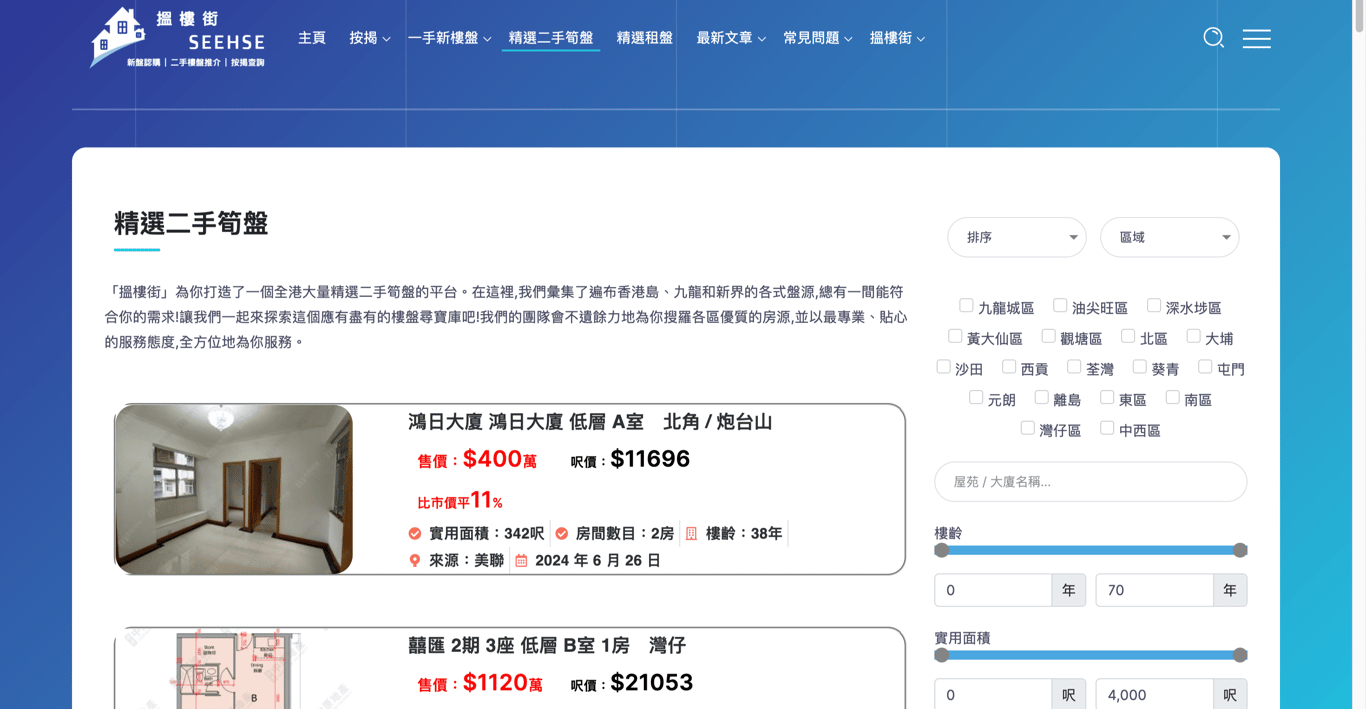Viewport: 1366px width, 709px height.
Task: Click the 樓齡 maximum year input 70
Action: point(1154,590)
